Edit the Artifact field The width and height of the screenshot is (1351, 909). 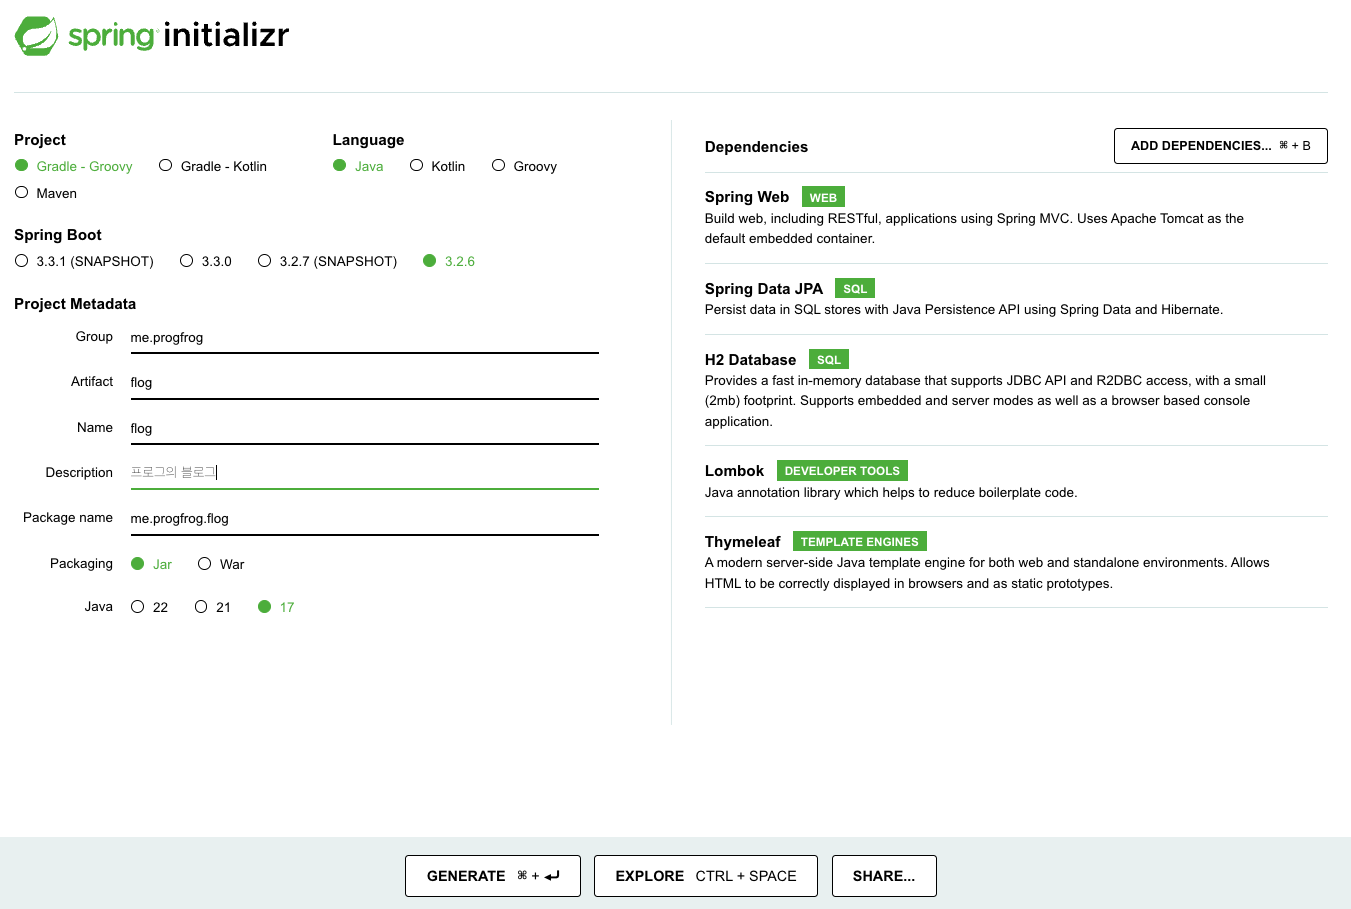(x=364, y=383)
